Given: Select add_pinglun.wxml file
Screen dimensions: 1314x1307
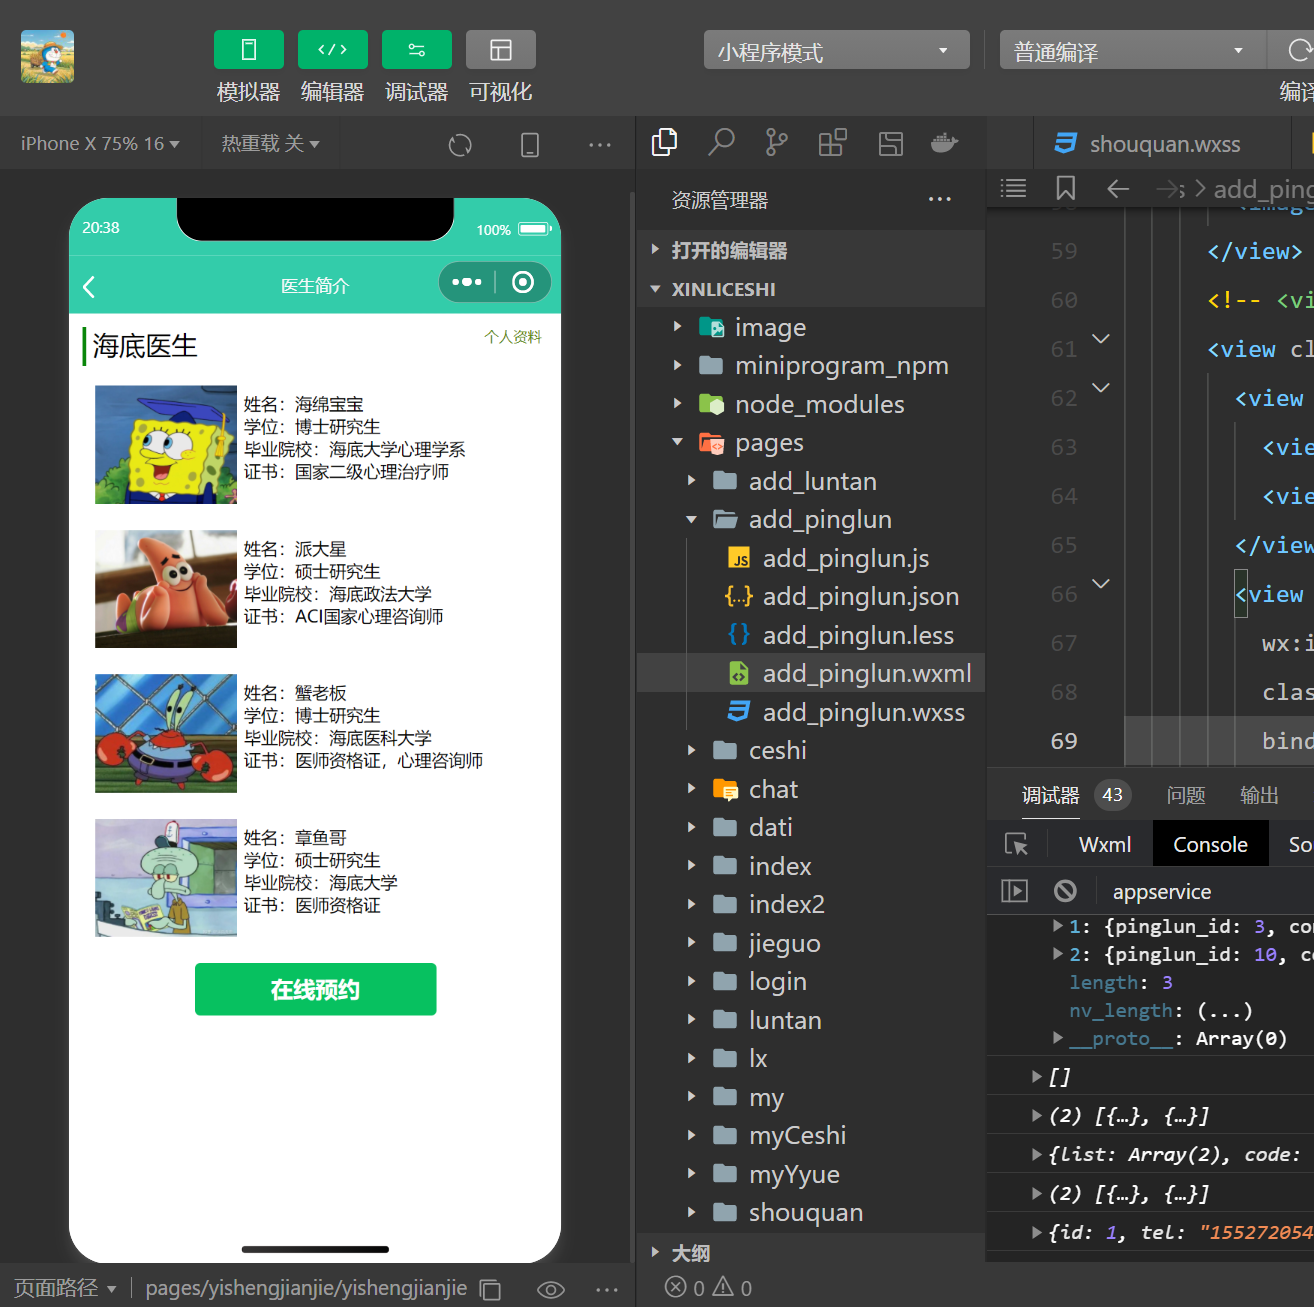Looking at the screenshot, I should coord(811,674).
